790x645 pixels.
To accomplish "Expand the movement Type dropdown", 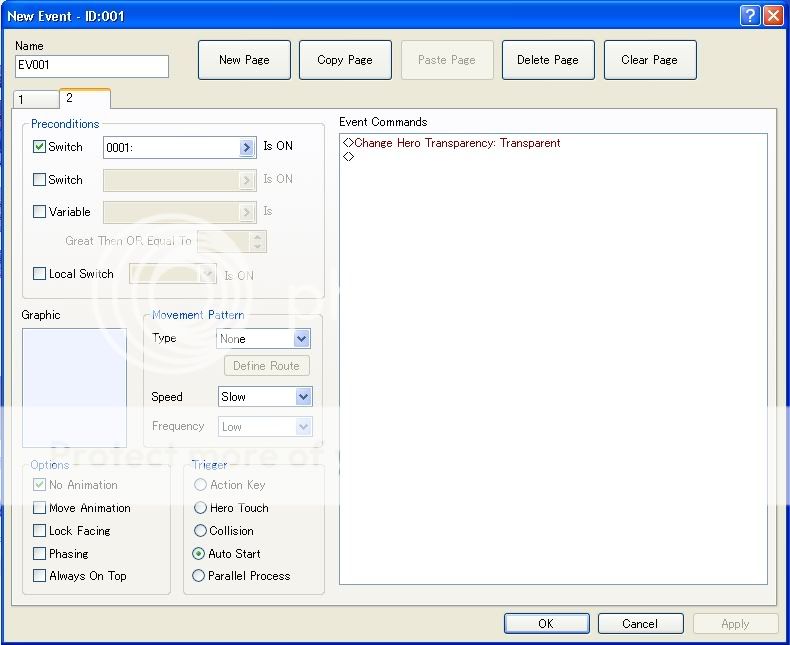I will point(302,340).
